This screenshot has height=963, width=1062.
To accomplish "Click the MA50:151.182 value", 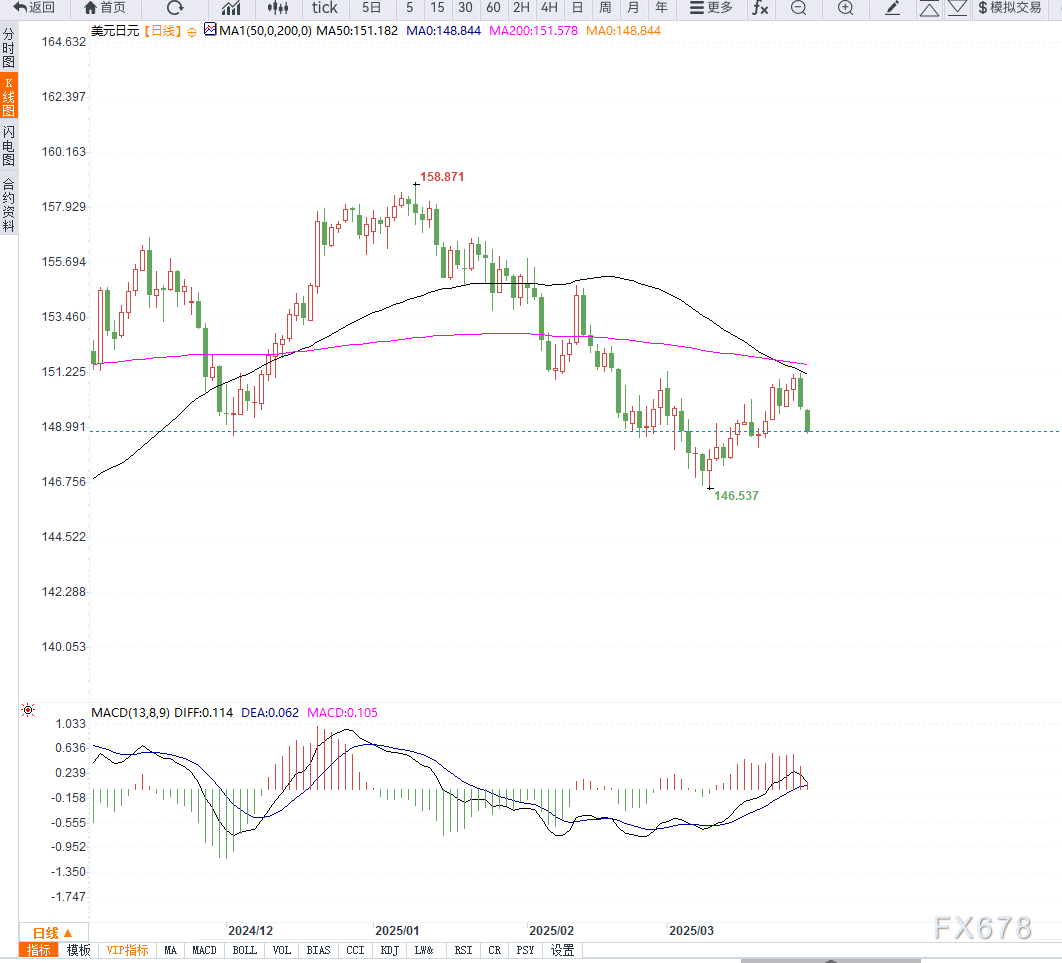I will pos(357,30).
